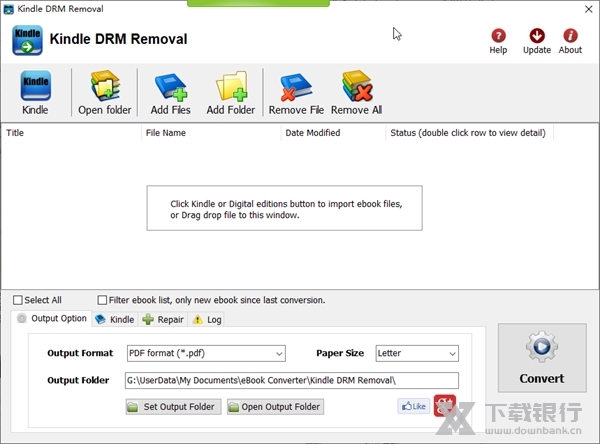Click the red Google Plus icon

[x=445, y=406]
